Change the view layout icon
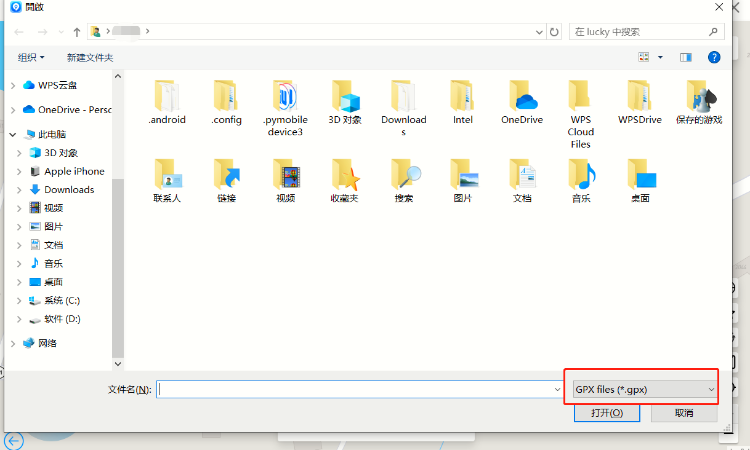 click(644, 57)
